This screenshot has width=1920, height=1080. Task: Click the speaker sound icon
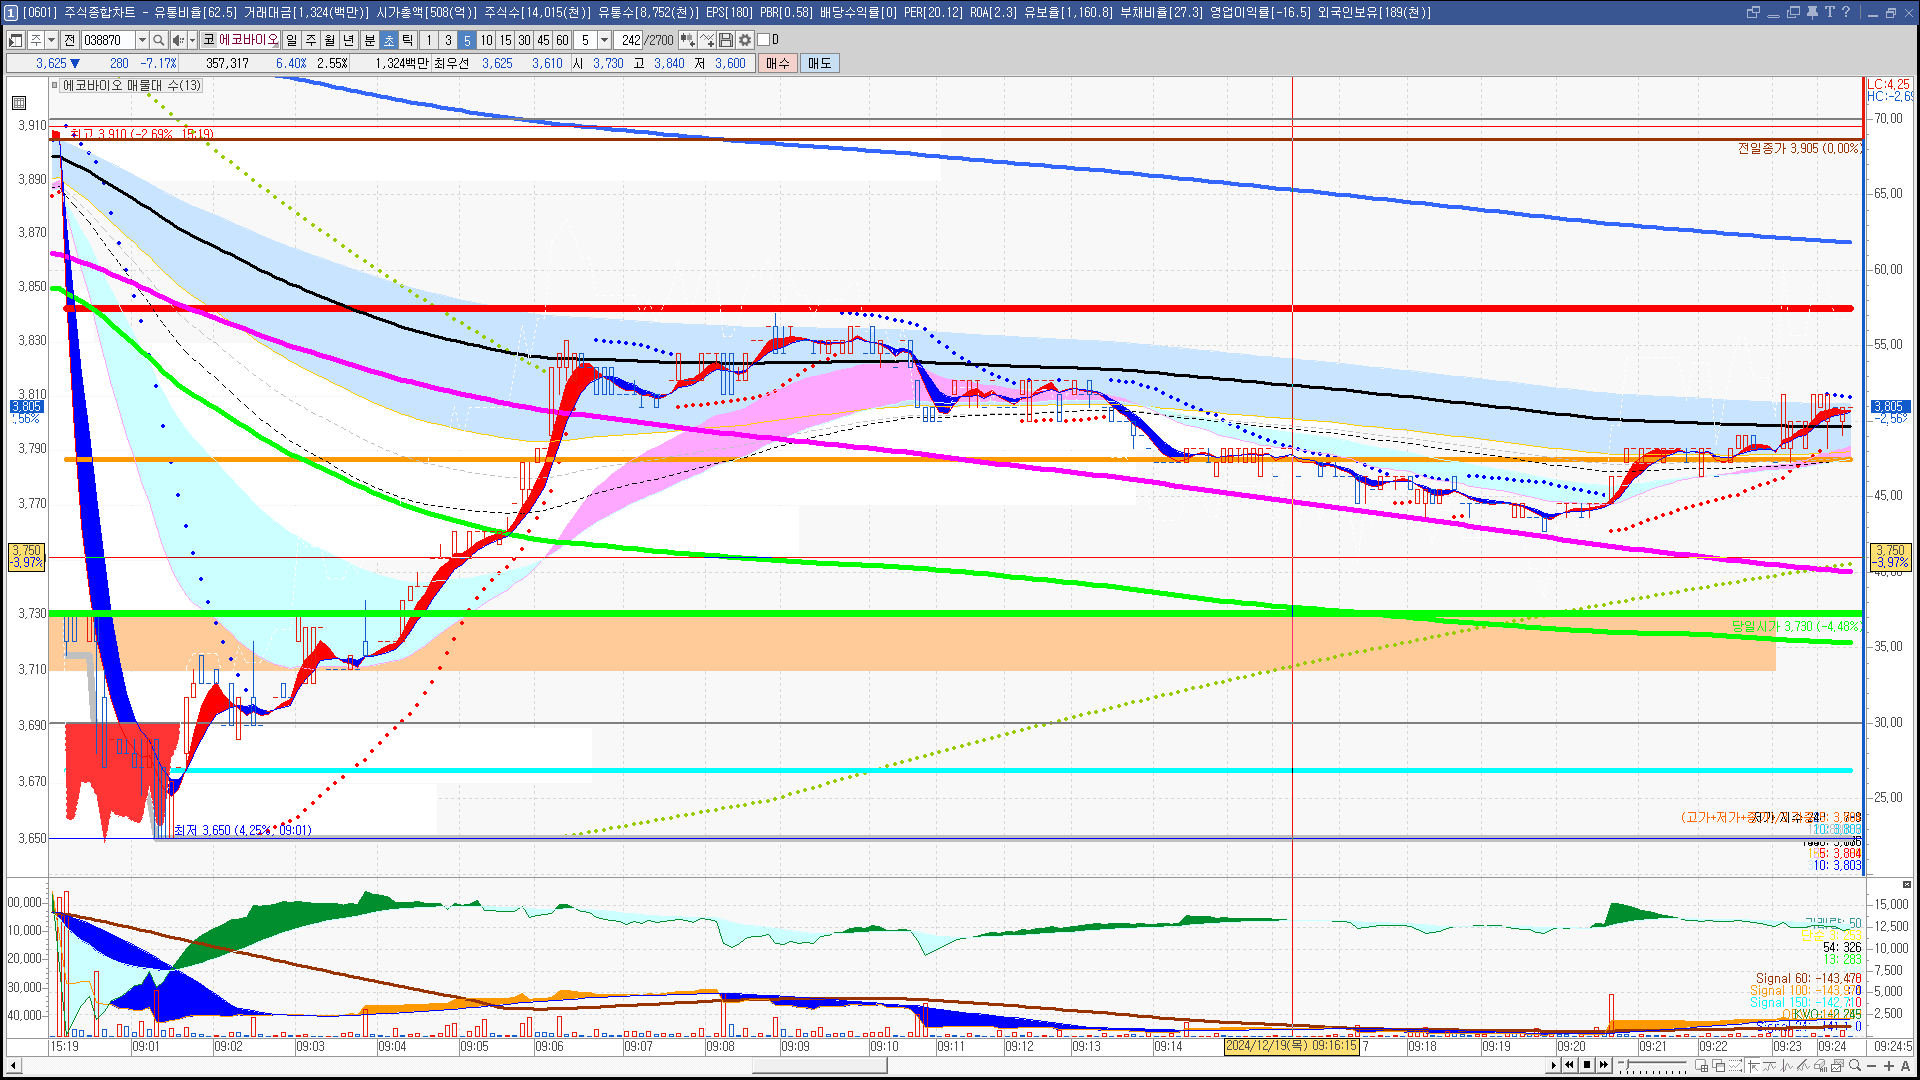(178, 40)
